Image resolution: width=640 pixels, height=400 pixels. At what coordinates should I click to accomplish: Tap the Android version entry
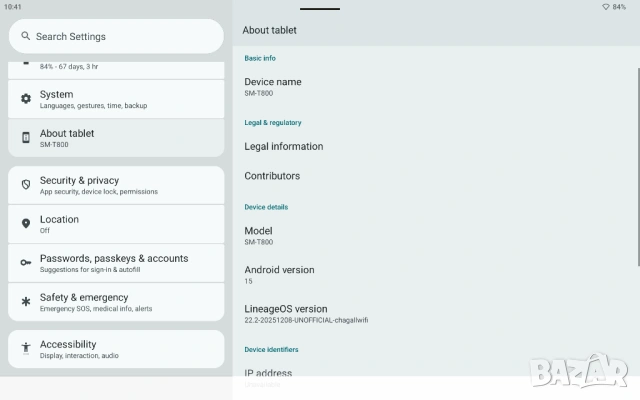[435, 275]
